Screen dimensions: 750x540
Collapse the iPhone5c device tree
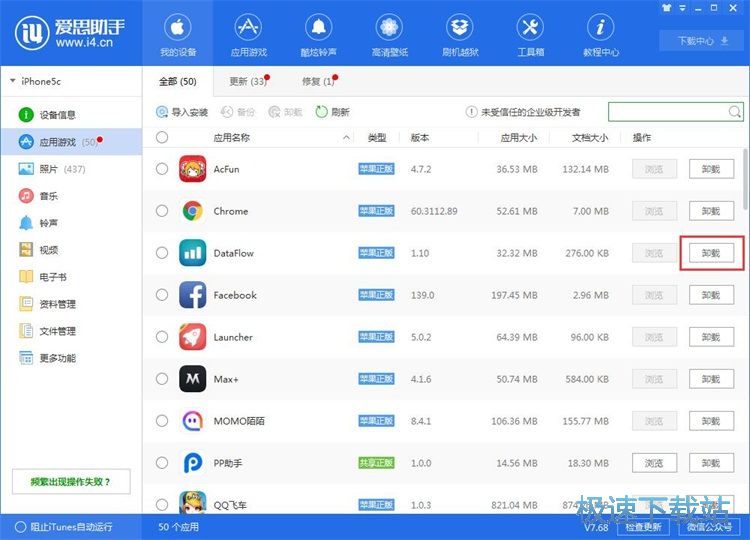point(12,81)
